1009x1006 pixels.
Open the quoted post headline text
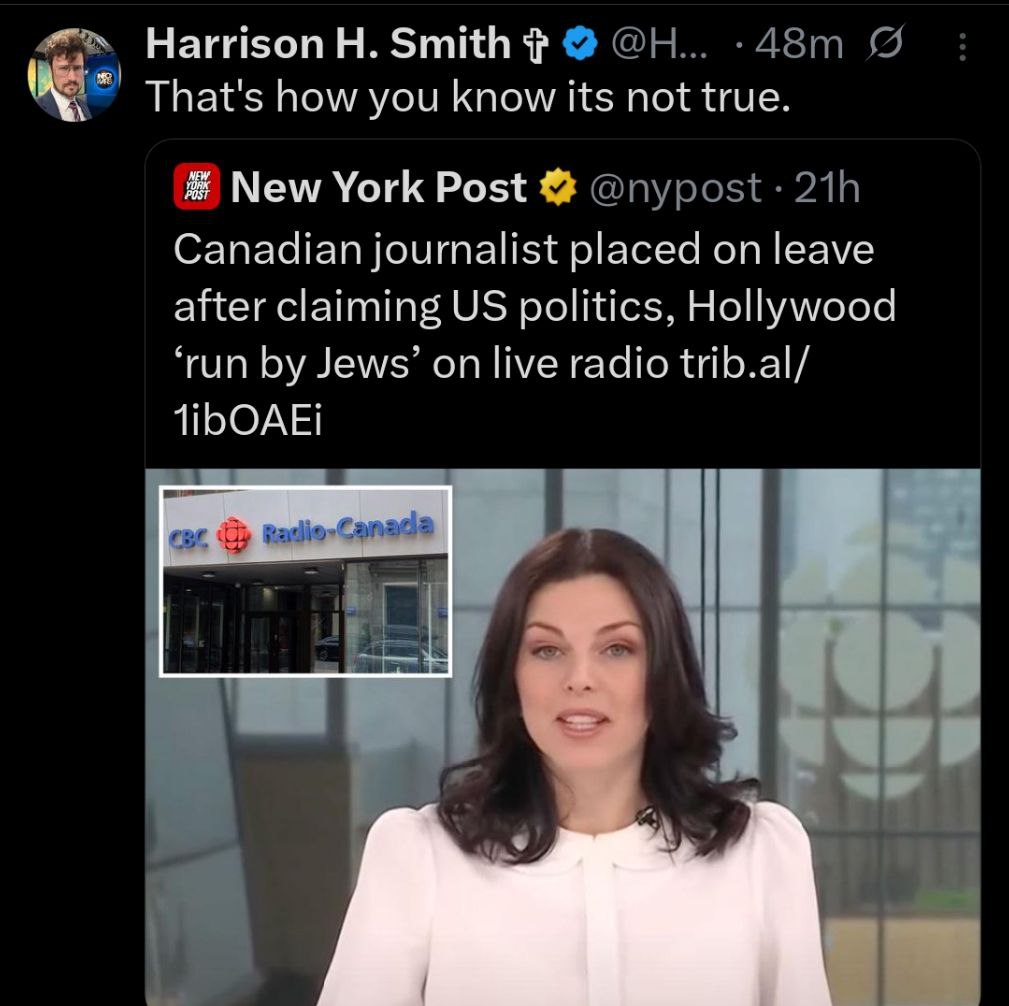(534, 335)
